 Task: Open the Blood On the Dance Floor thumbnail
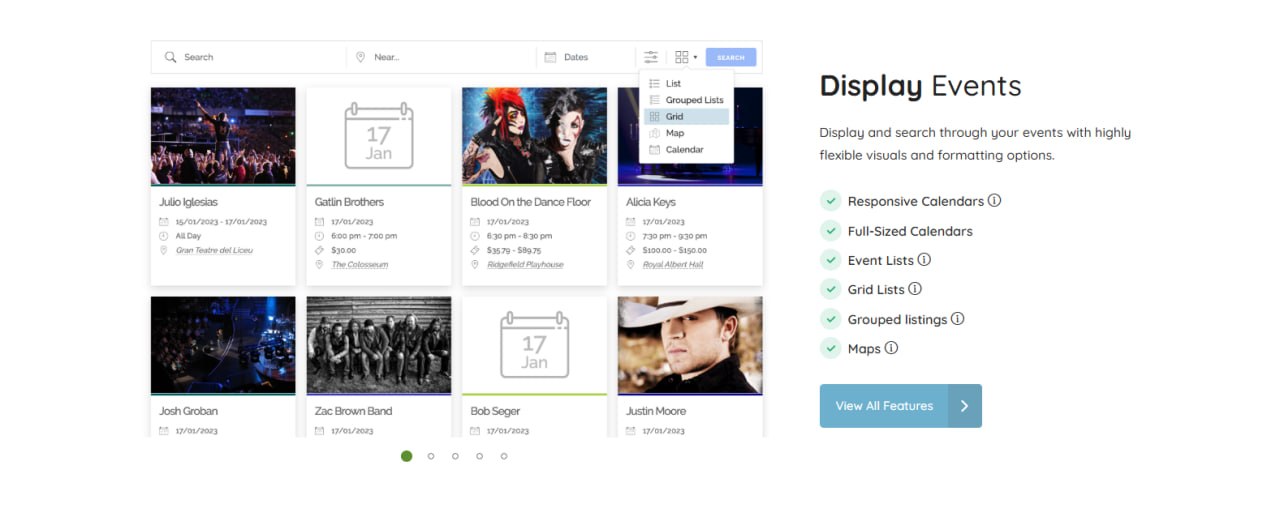pos(535,136)
